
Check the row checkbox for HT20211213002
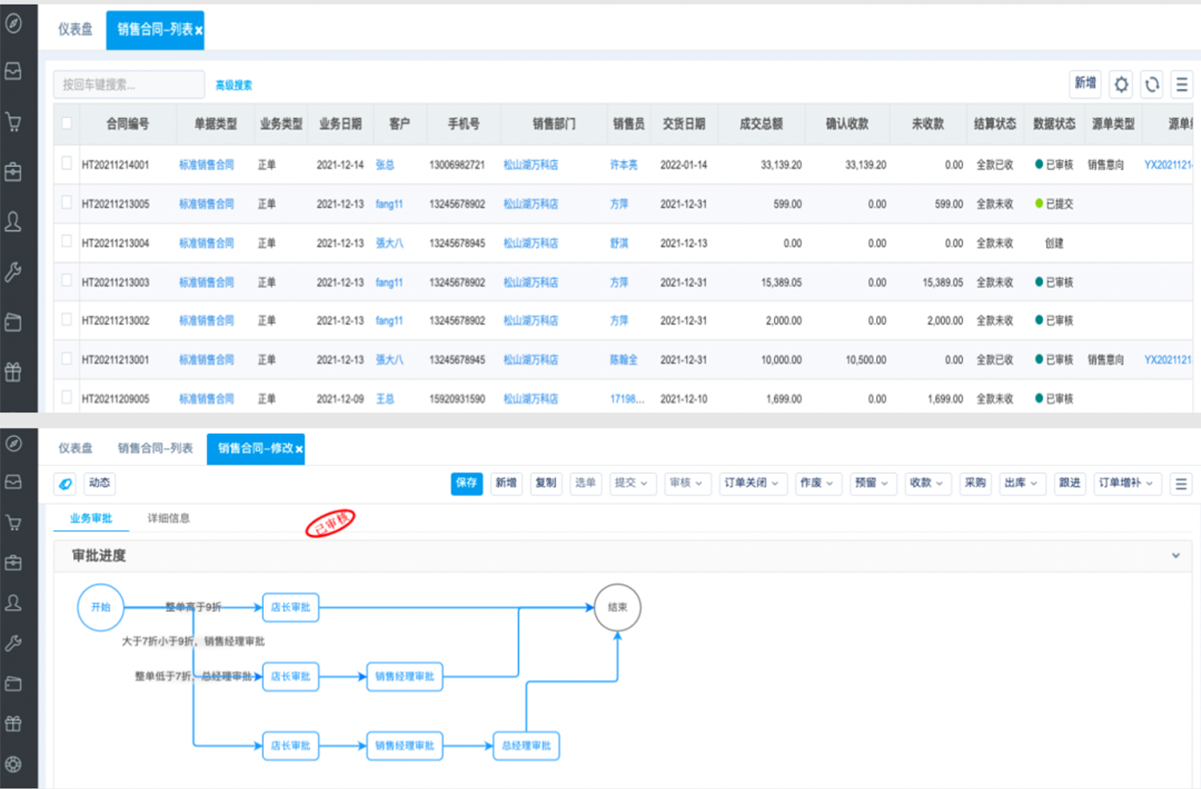(67, 319)
